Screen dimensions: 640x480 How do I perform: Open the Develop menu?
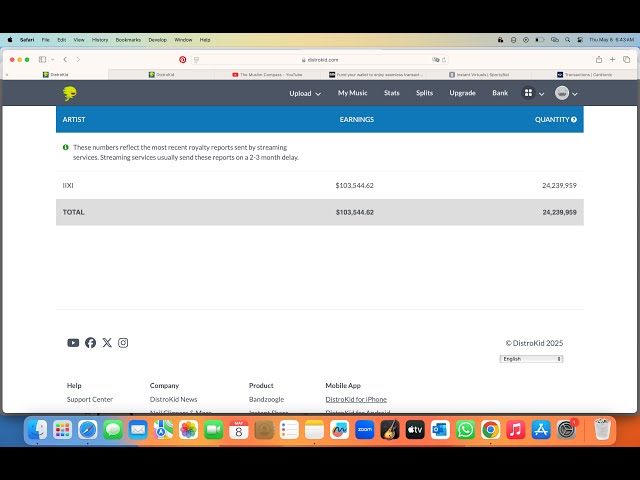coord(158,40)
